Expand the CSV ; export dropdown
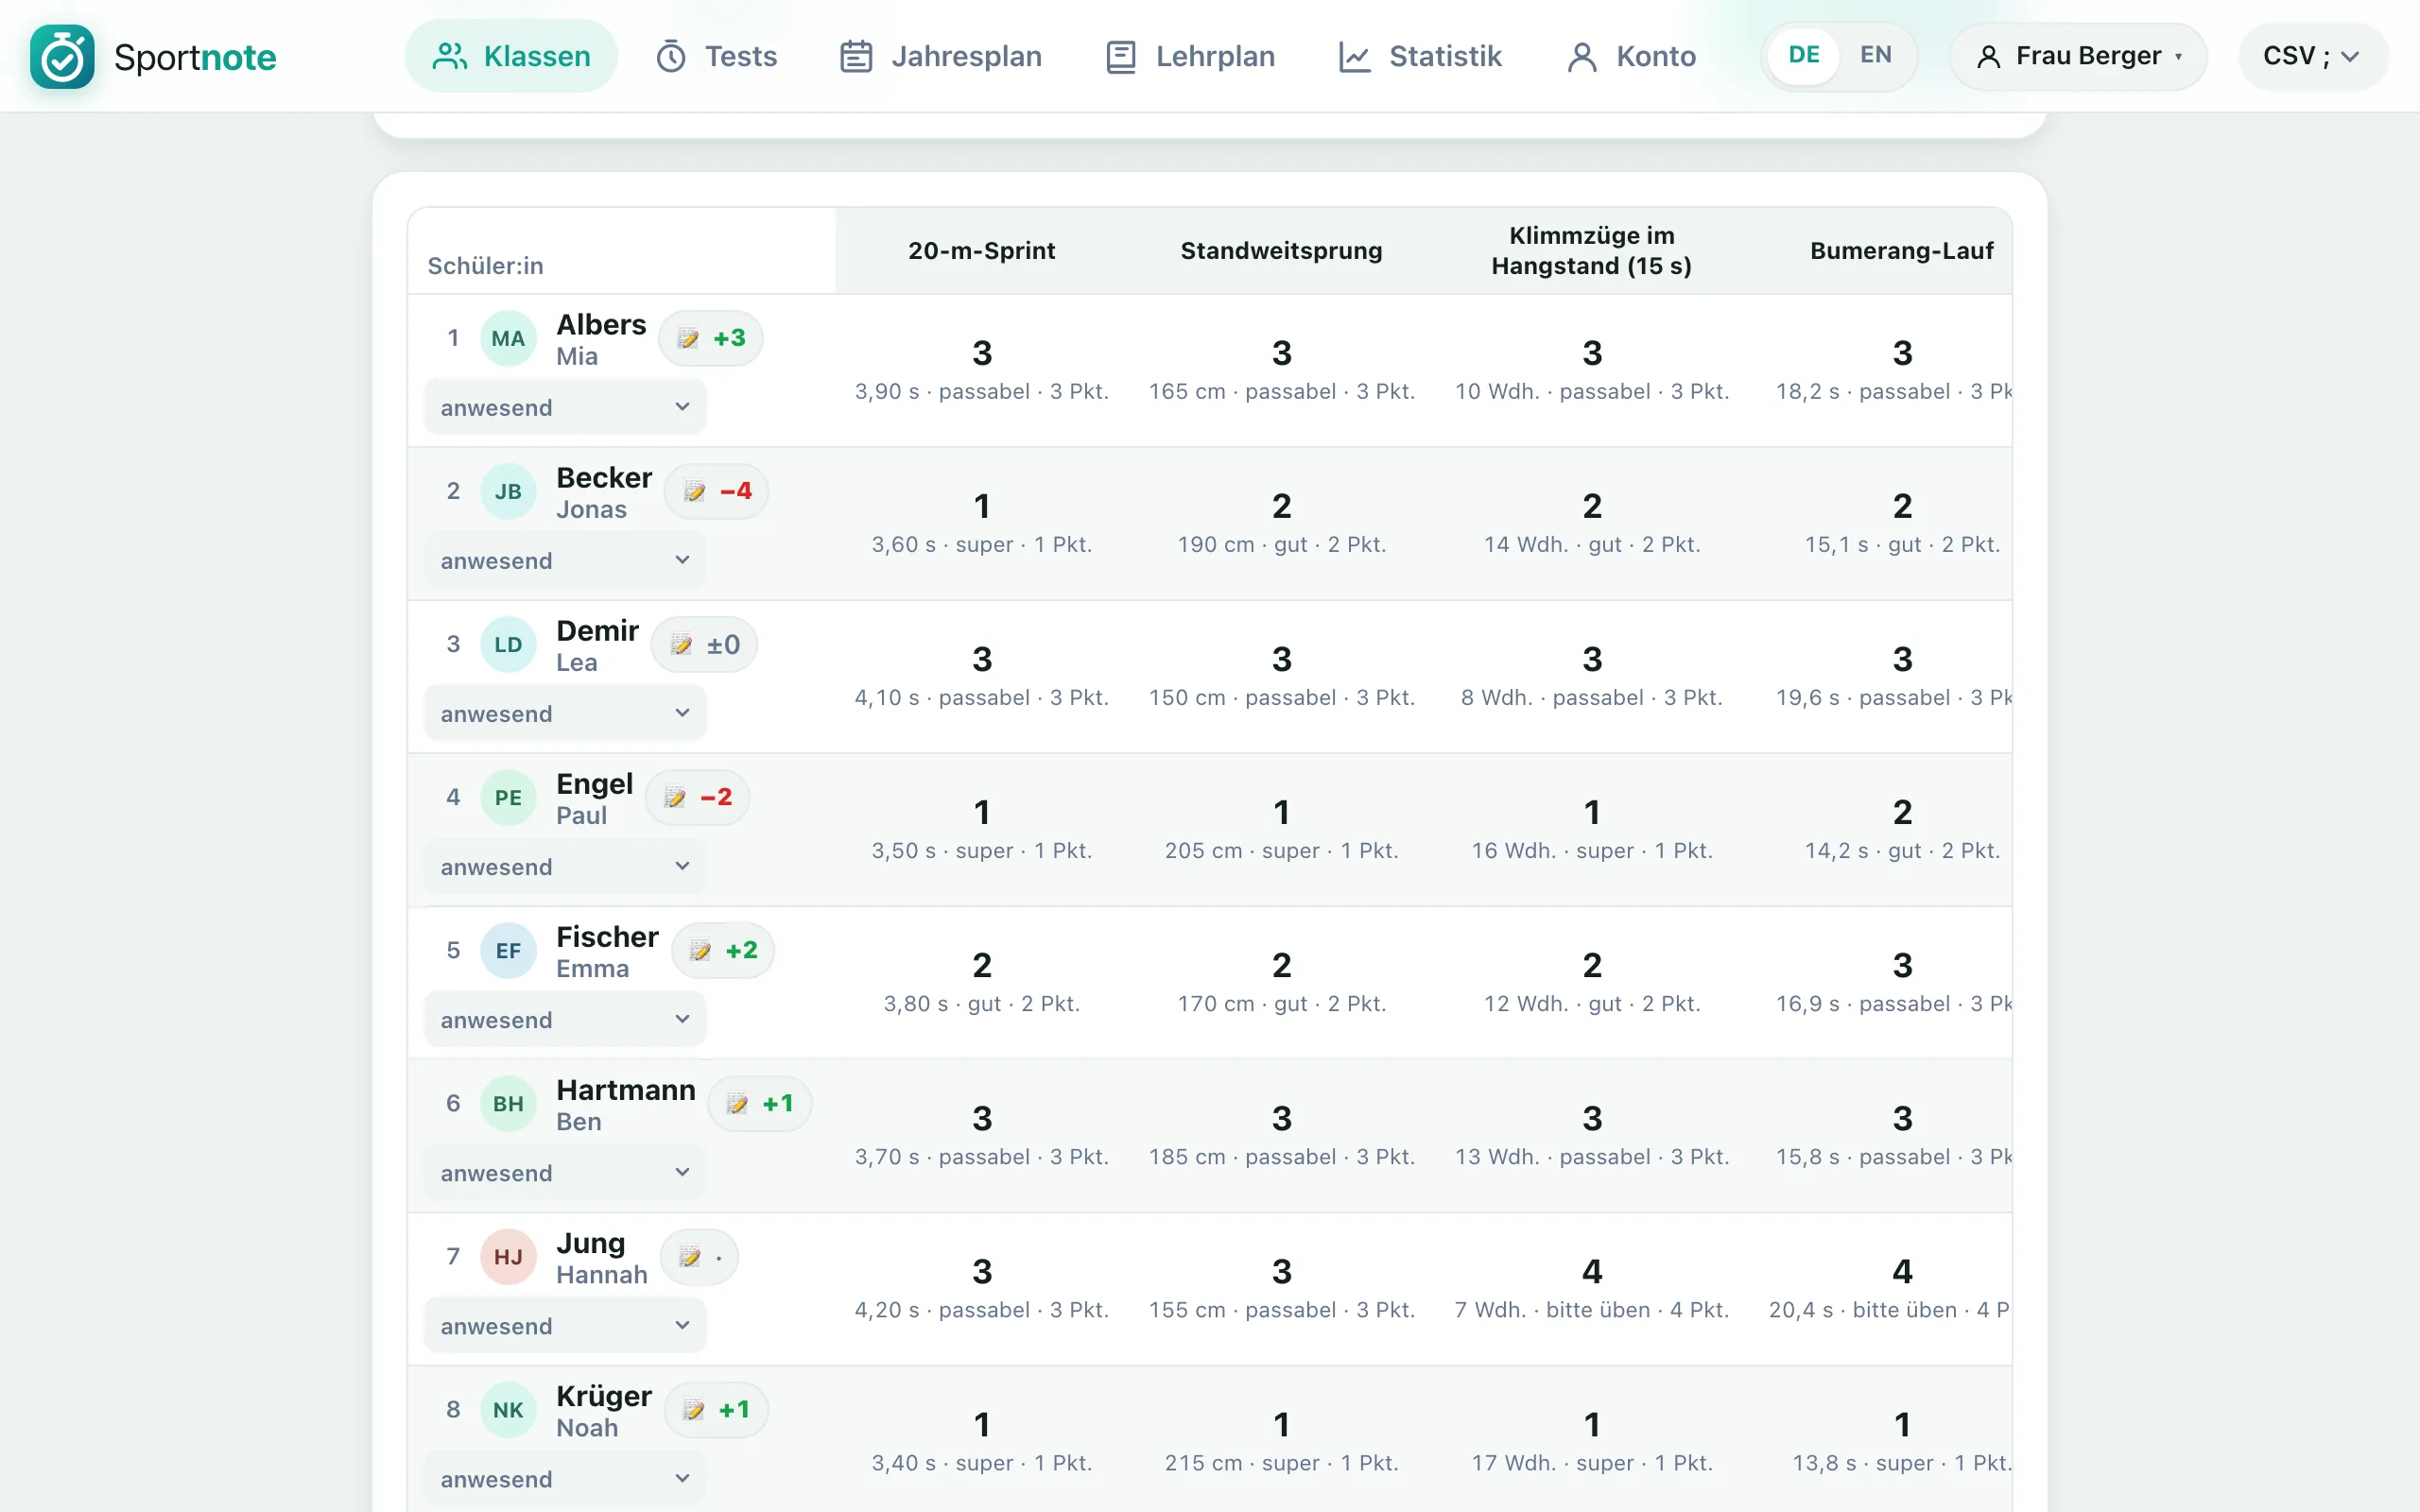This screenshot has height=1512, width=2420. point(2312,56)
